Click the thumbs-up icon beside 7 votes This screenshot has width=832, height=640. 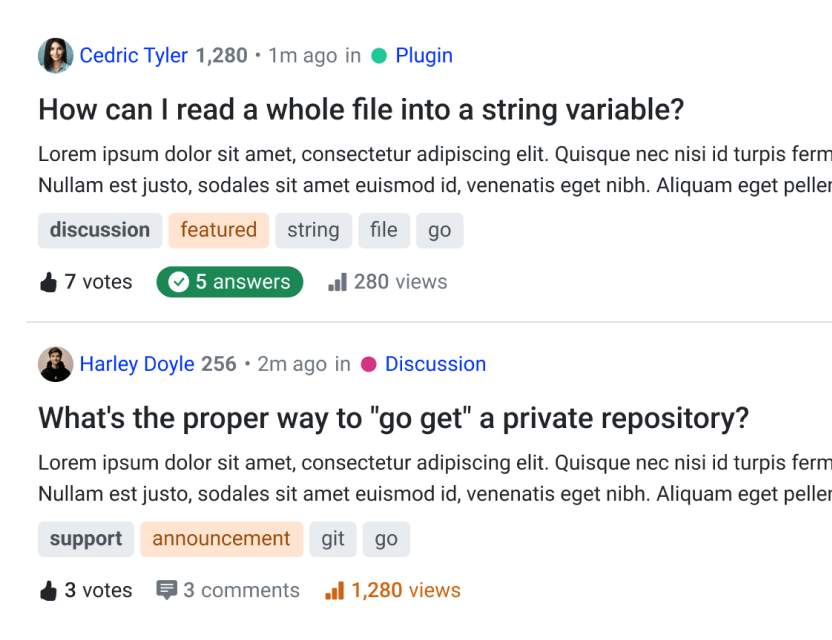click(48, 283)
